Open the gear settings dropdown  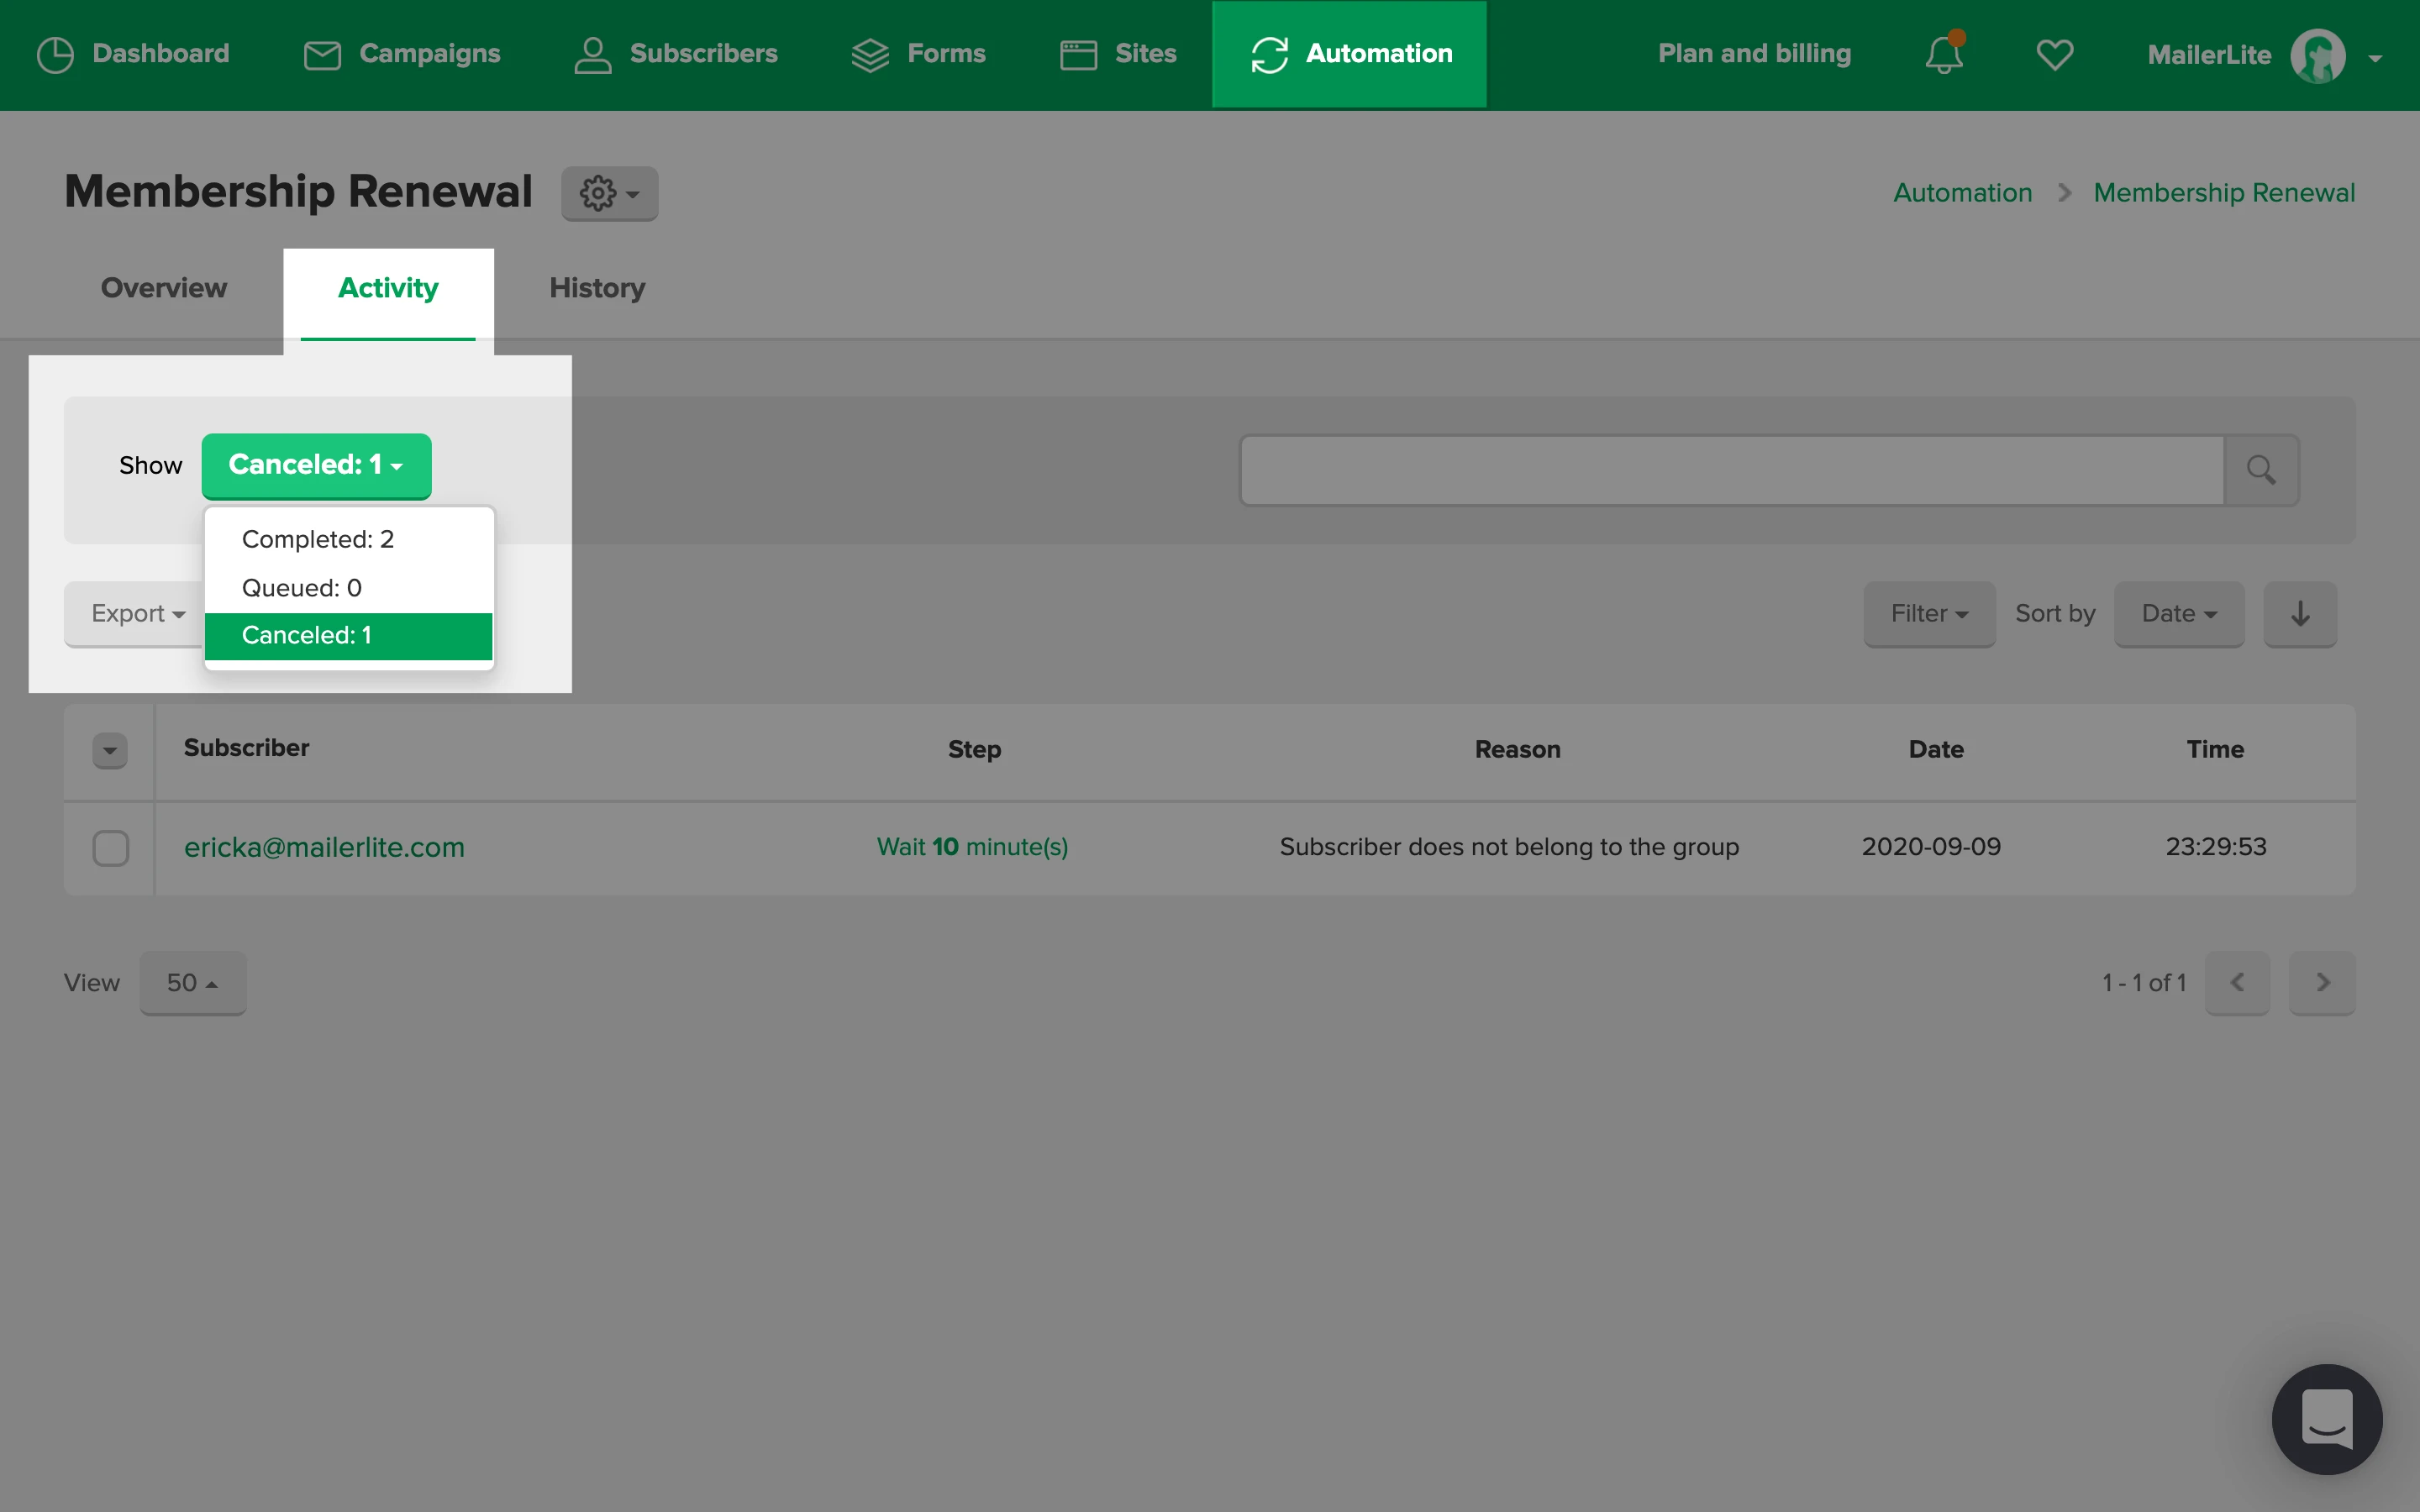pos(609,193)
